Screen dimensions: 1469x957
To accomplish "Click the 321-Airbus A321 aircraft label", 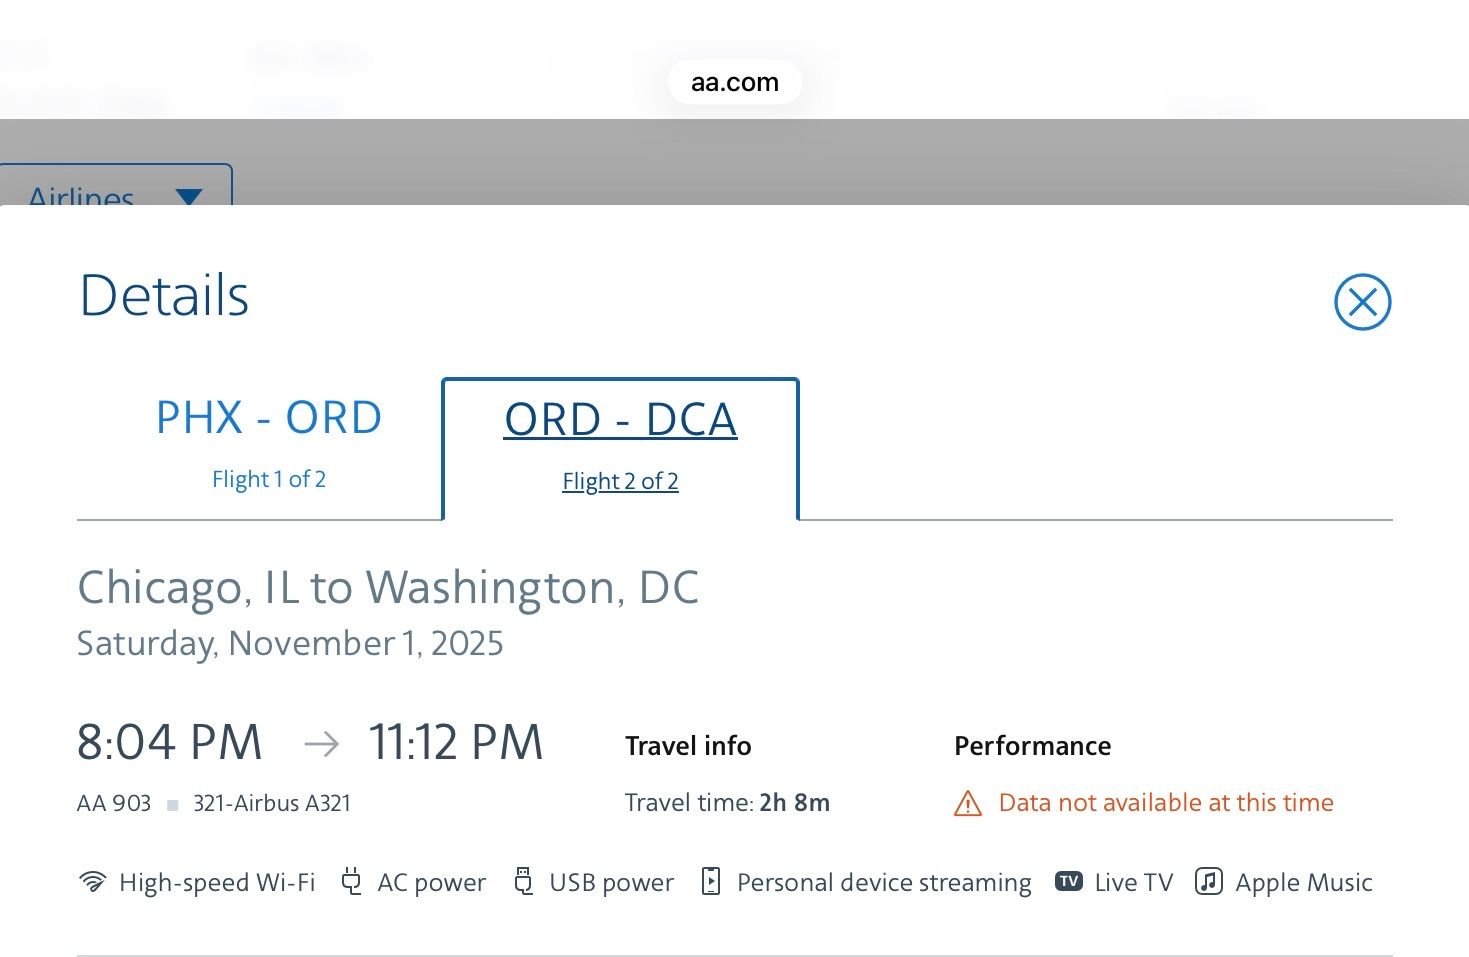I will pos(272,804).
